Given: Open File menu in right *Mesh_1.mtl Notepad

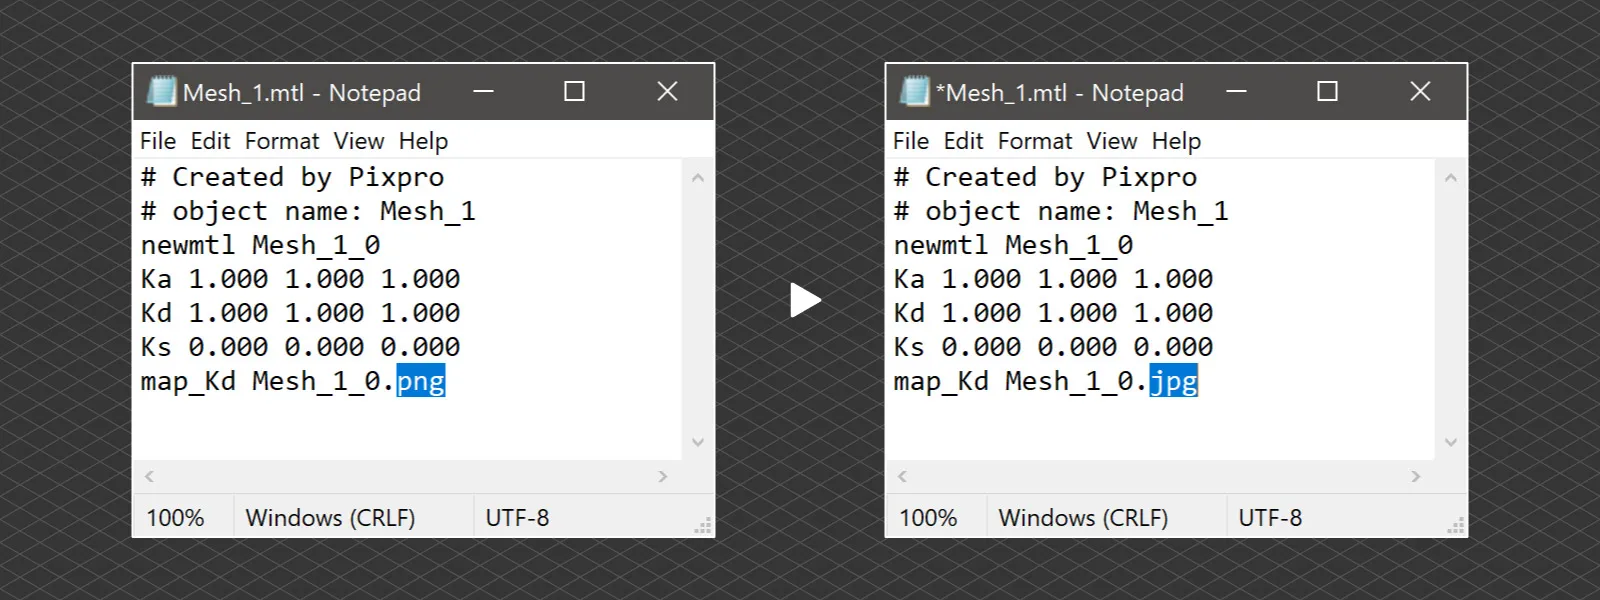Looking at the screenshot, I should (911, 141).
